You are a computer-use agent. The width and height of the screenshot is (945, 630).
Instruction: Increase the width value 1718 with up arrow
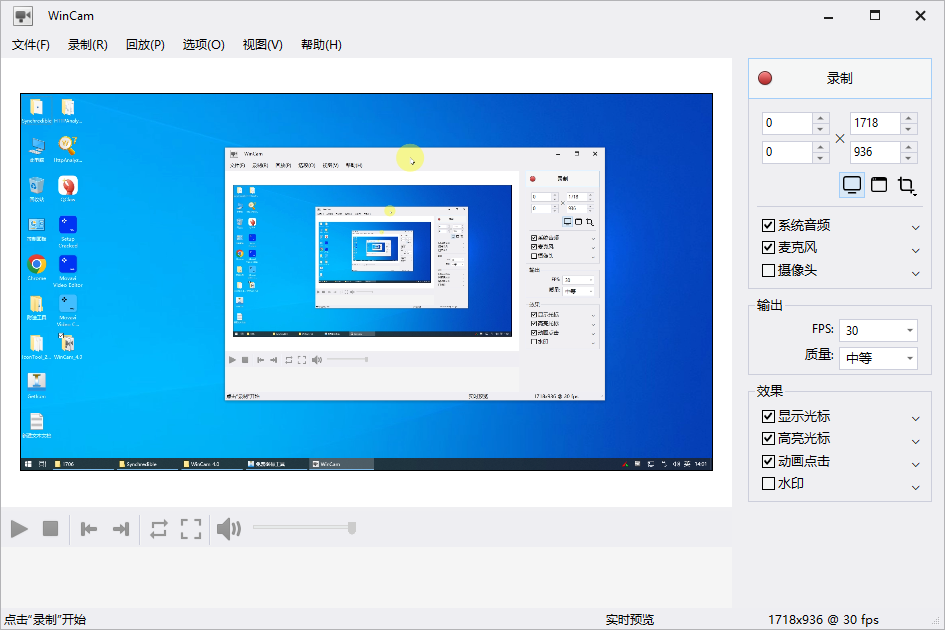pos(908,118)
